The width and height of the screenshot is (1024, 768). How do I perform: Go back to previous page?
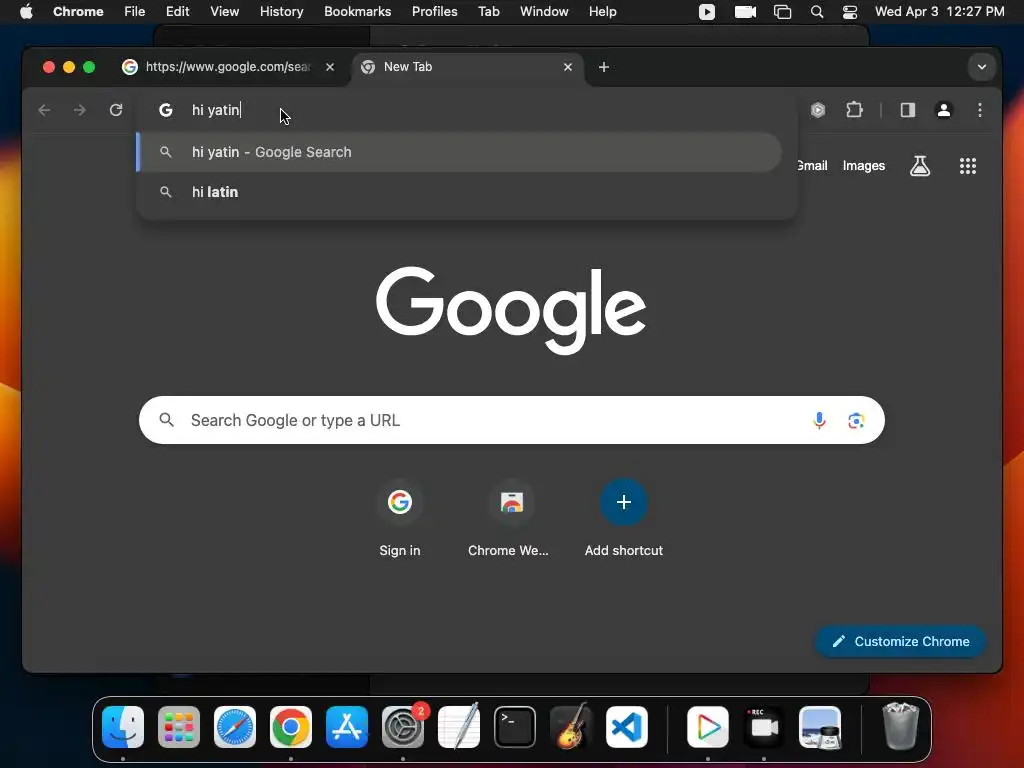pos(44,110)
